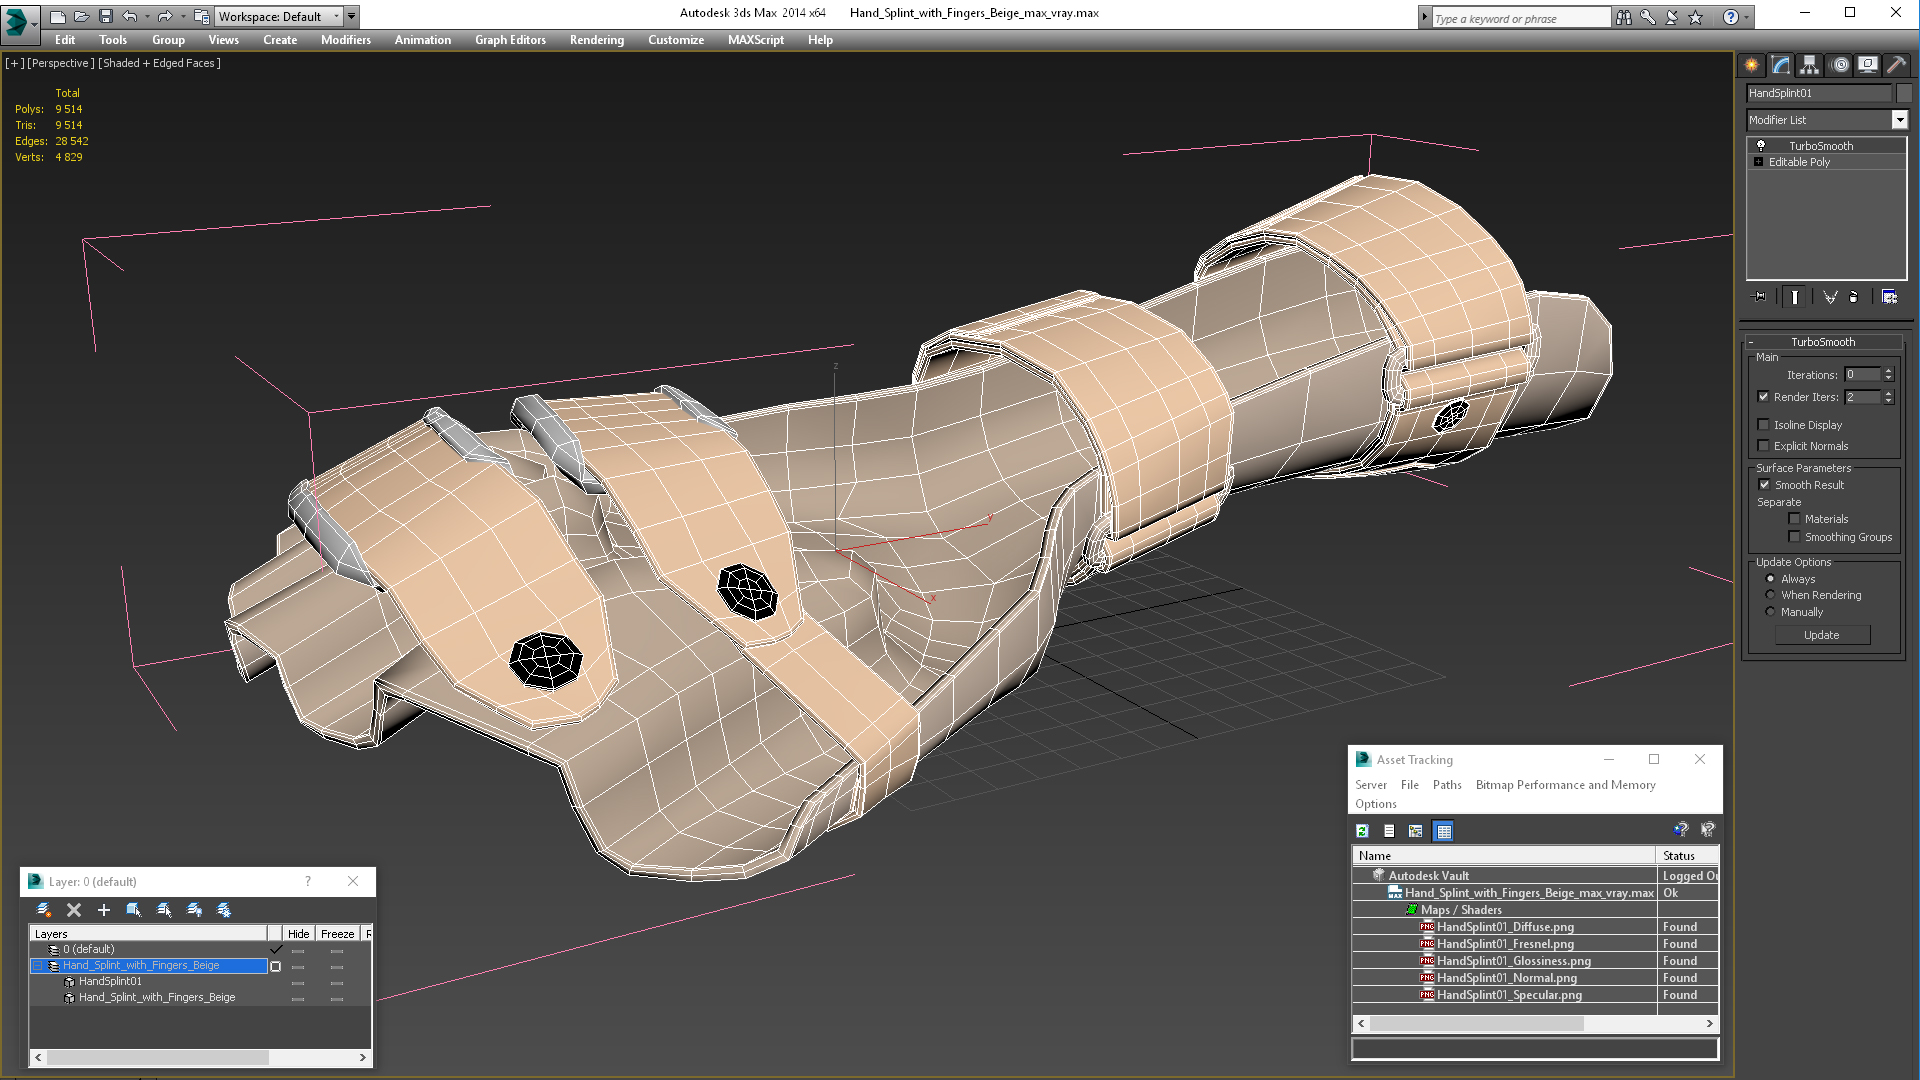Click the object color swatch beside HandSplint01

[1904, 93]
